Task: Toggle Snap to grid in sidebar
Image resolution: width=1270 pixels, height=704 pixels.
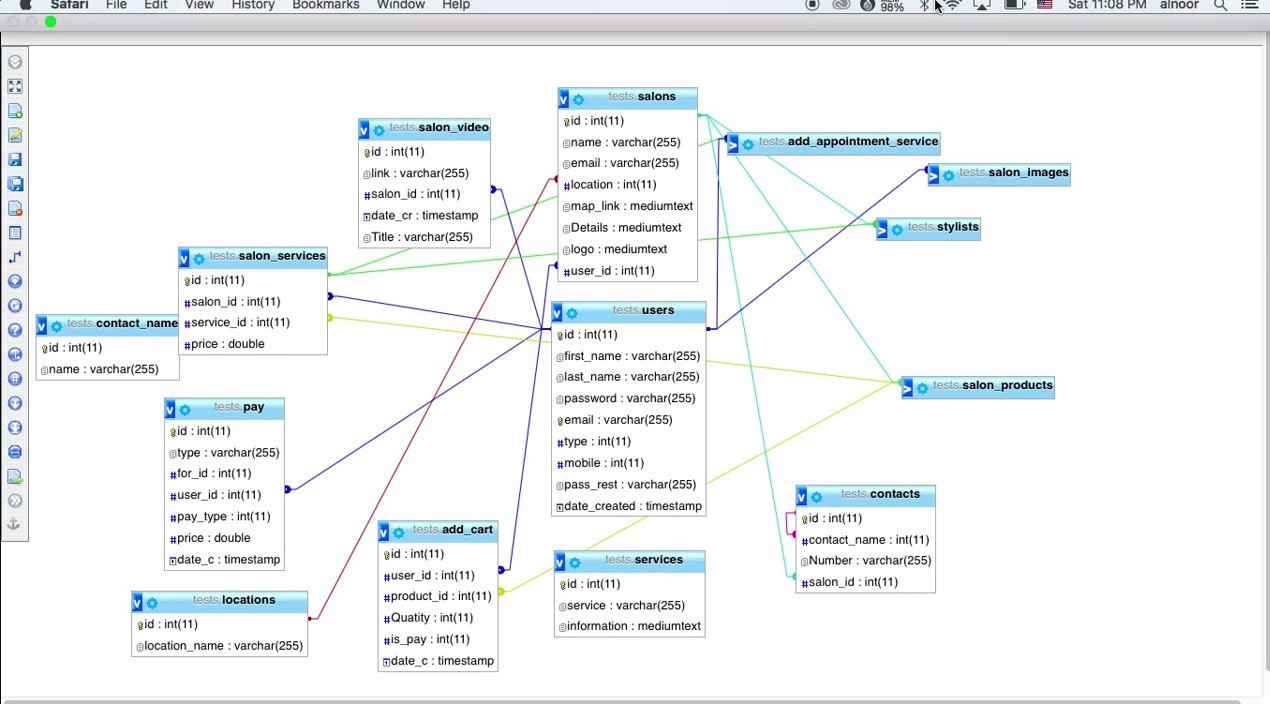Action: [x=15, y=380]
